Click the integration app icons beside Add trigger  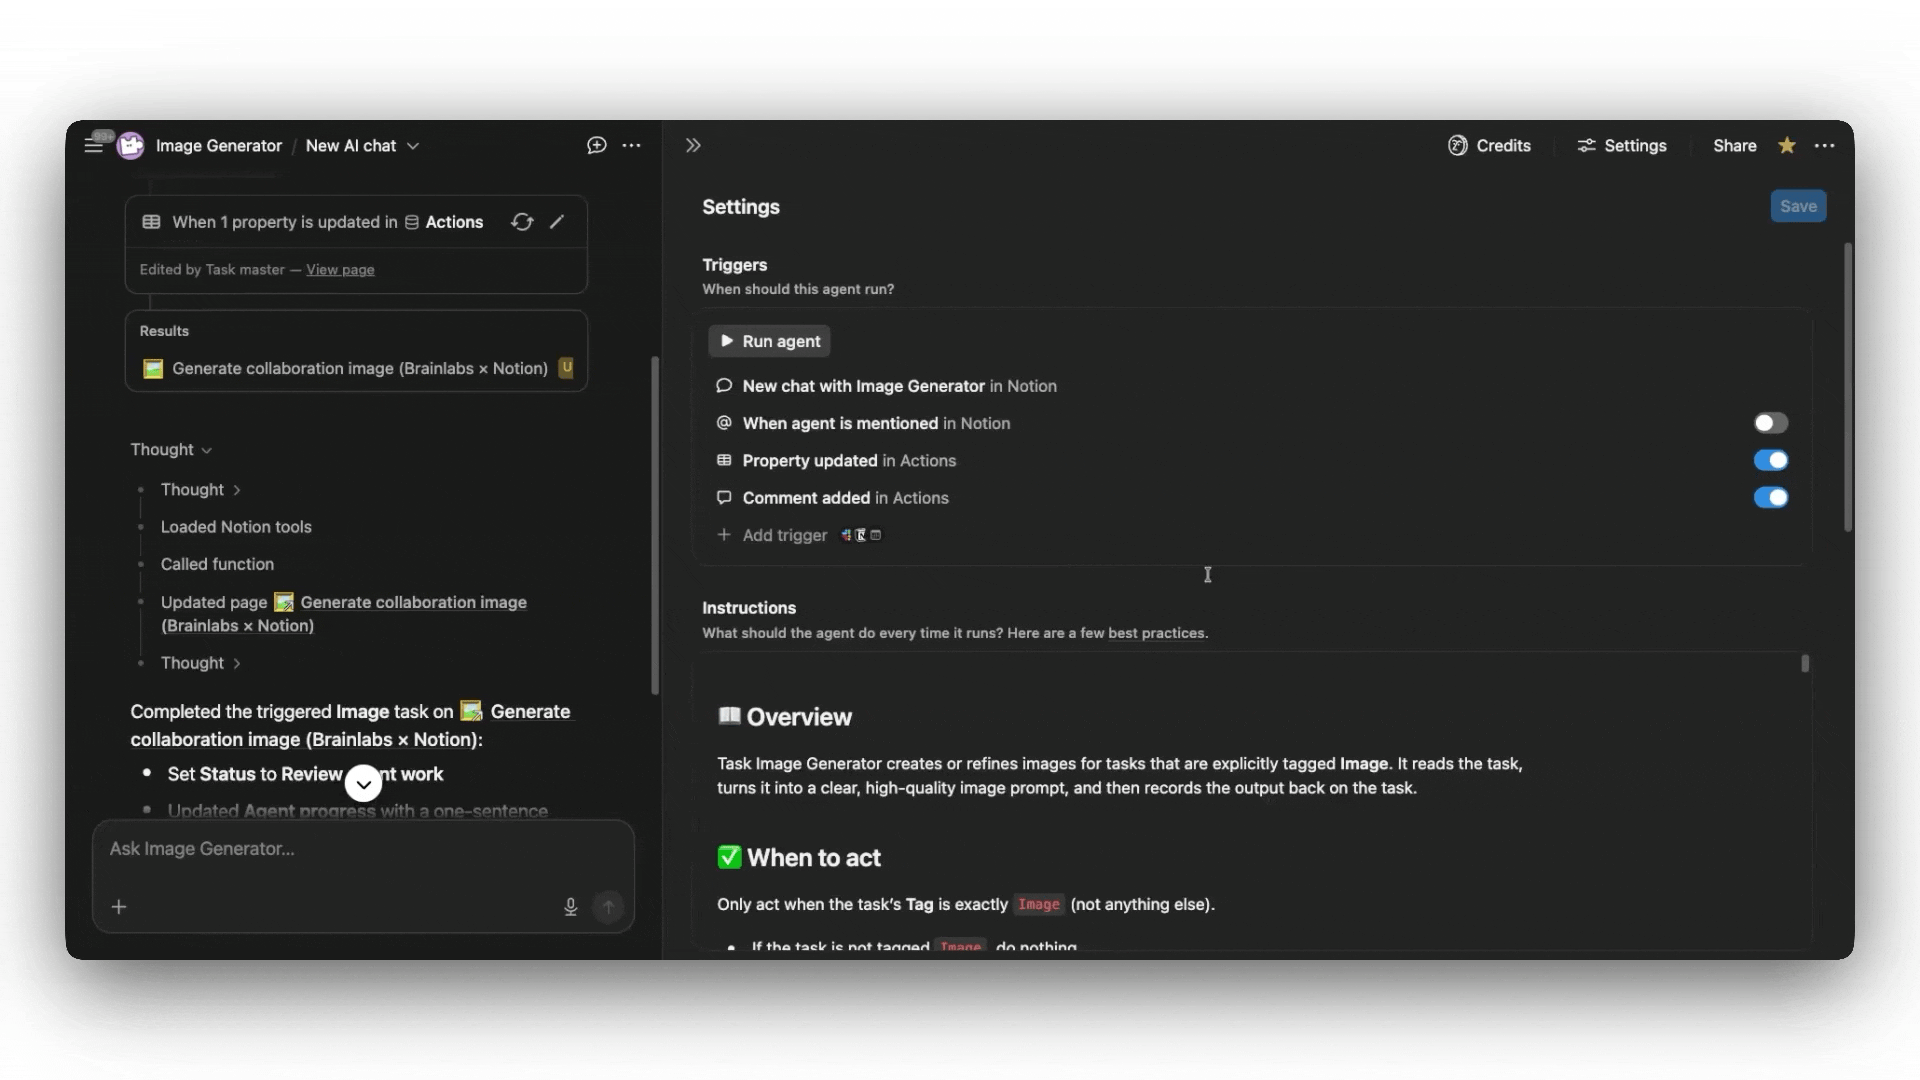(x=861, y=535)
